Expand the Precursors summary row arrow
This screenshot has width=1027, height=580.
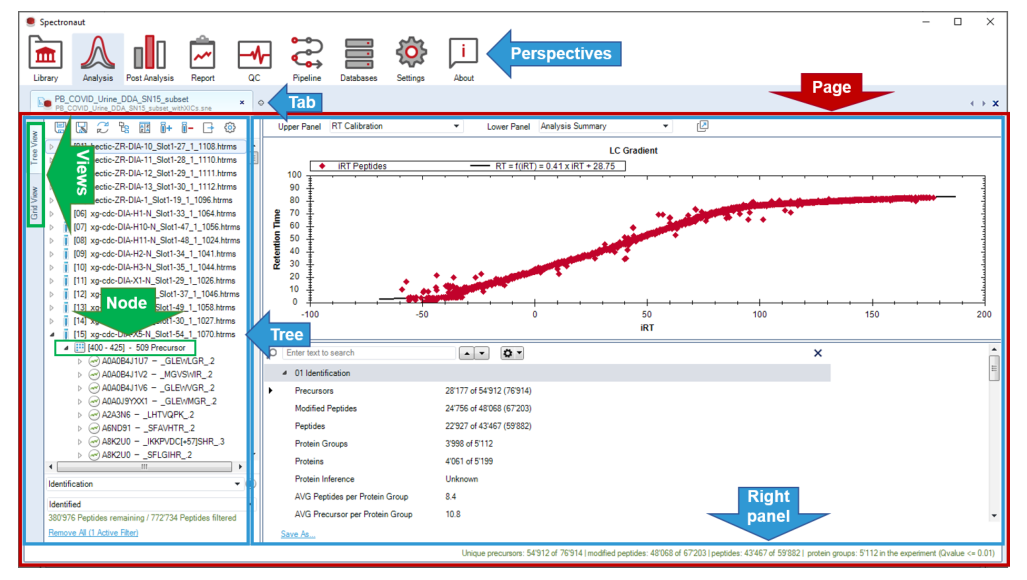[271, 391]
